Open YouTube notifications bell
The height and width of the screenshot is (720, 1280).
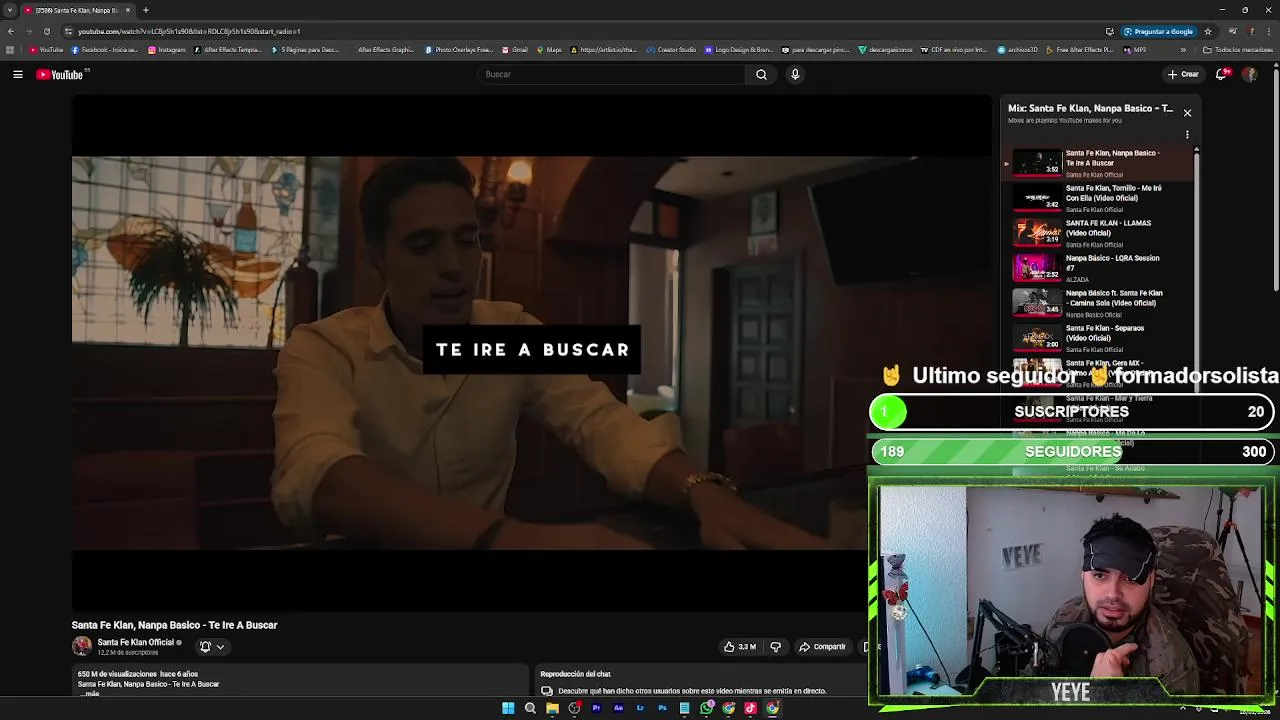coord(1222,74)
